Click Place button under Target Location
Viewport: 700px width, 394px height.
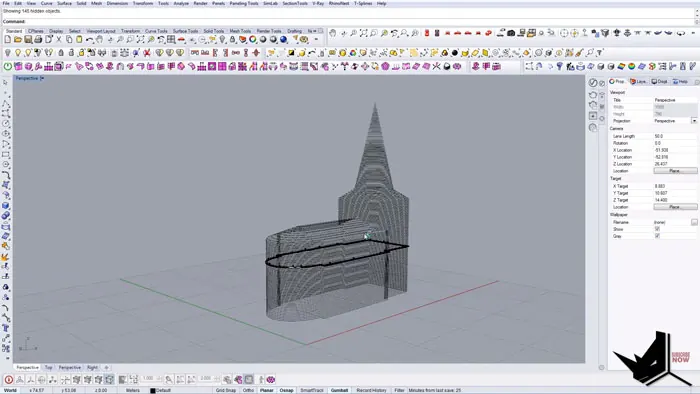tap(675, 207)
